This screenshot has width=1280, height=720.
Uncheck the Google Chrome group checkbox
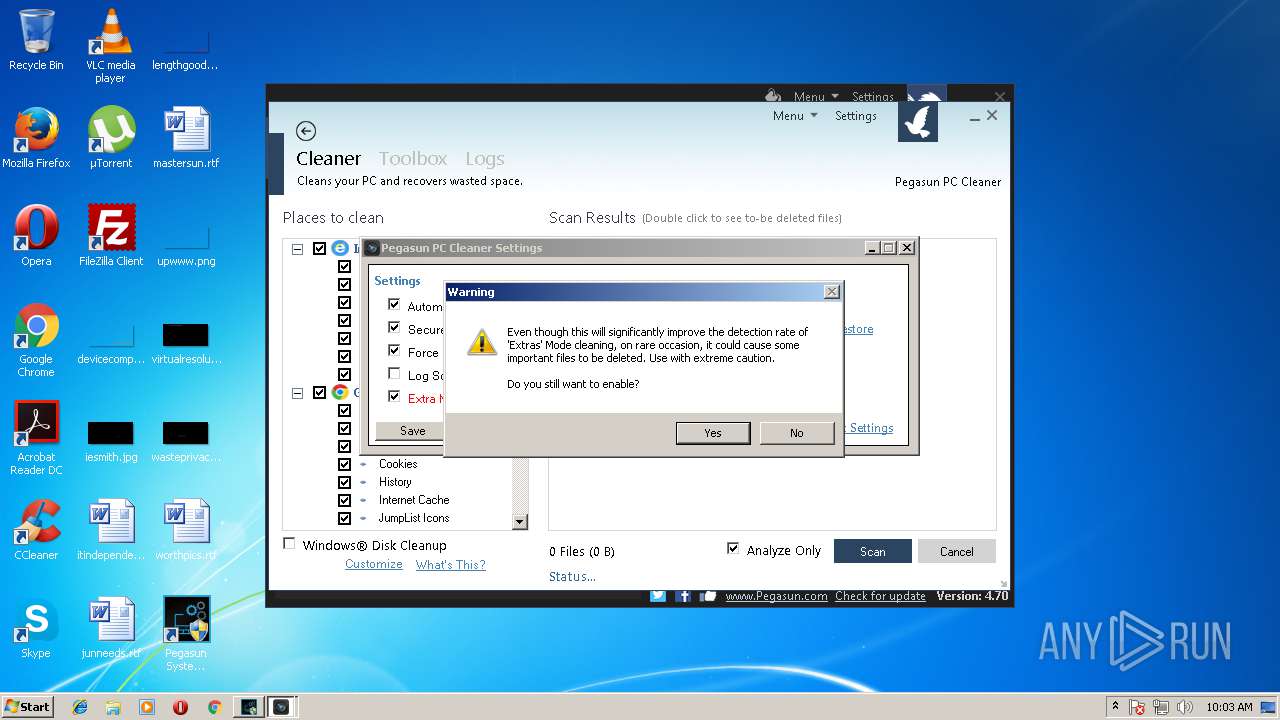point(320,393)
